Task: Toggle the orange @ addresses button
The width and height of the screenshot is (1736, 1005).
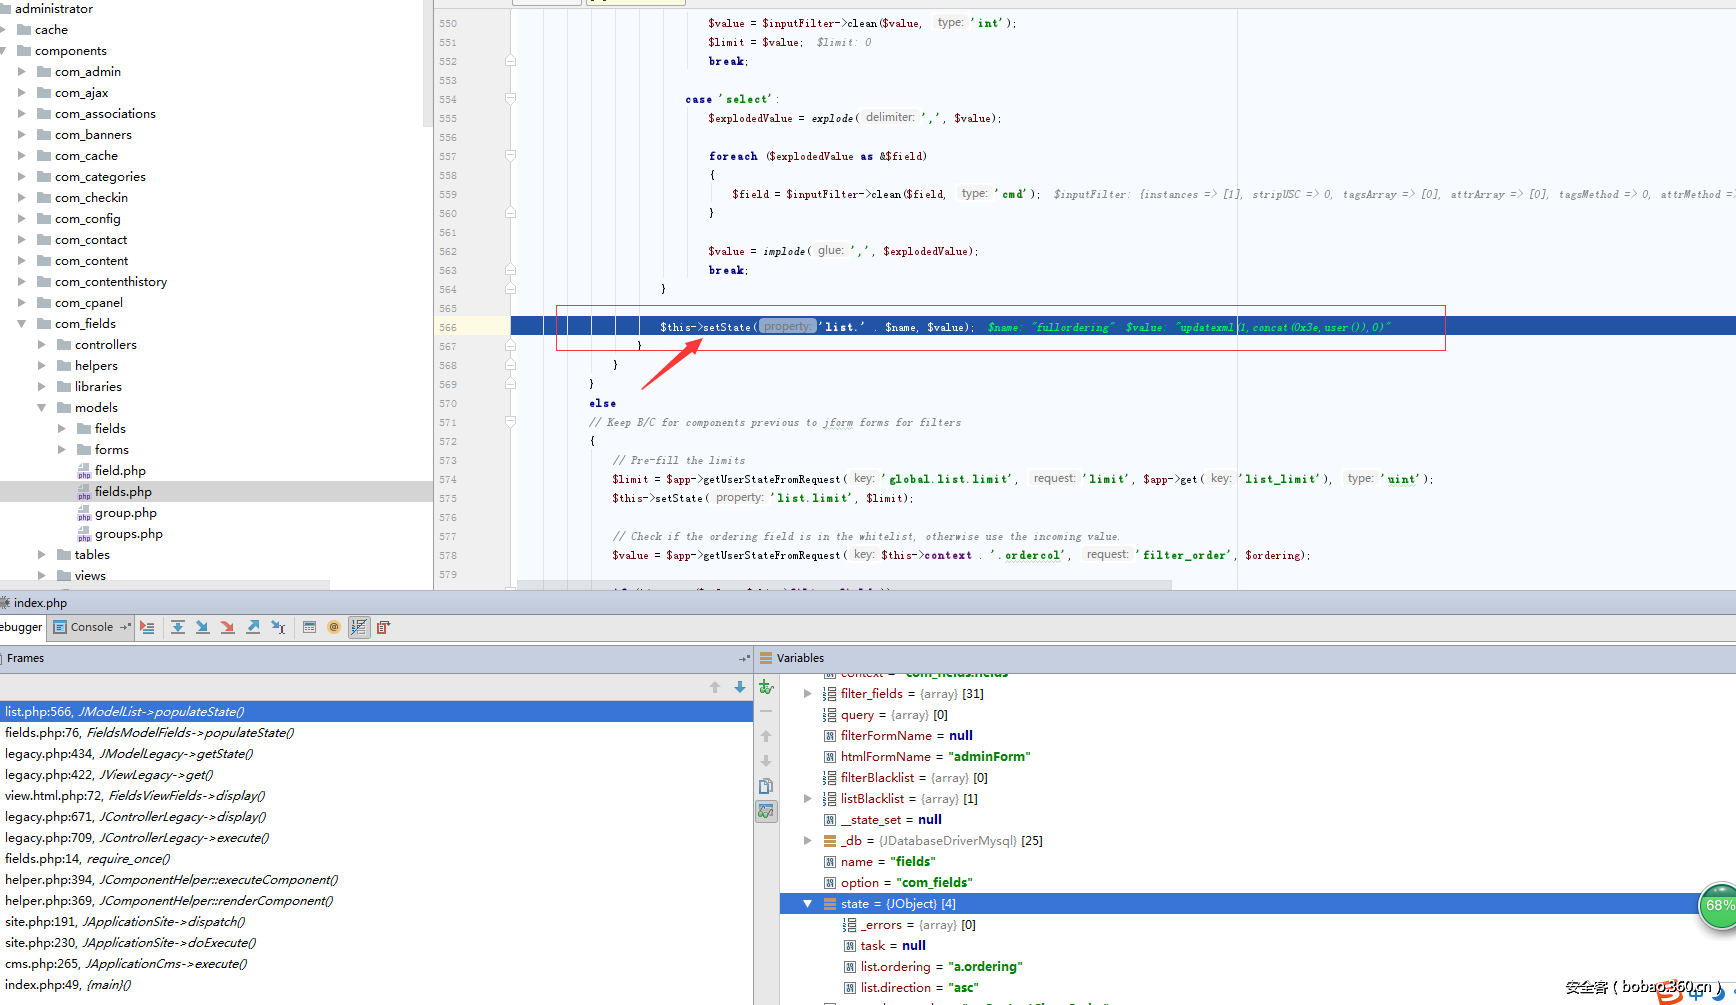Action: (334, 627)
